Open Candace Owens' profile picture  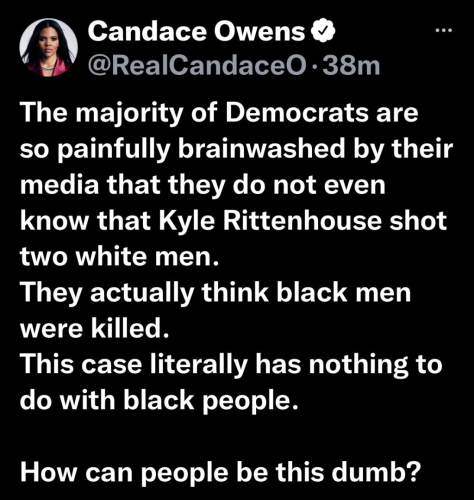[49, 47]
